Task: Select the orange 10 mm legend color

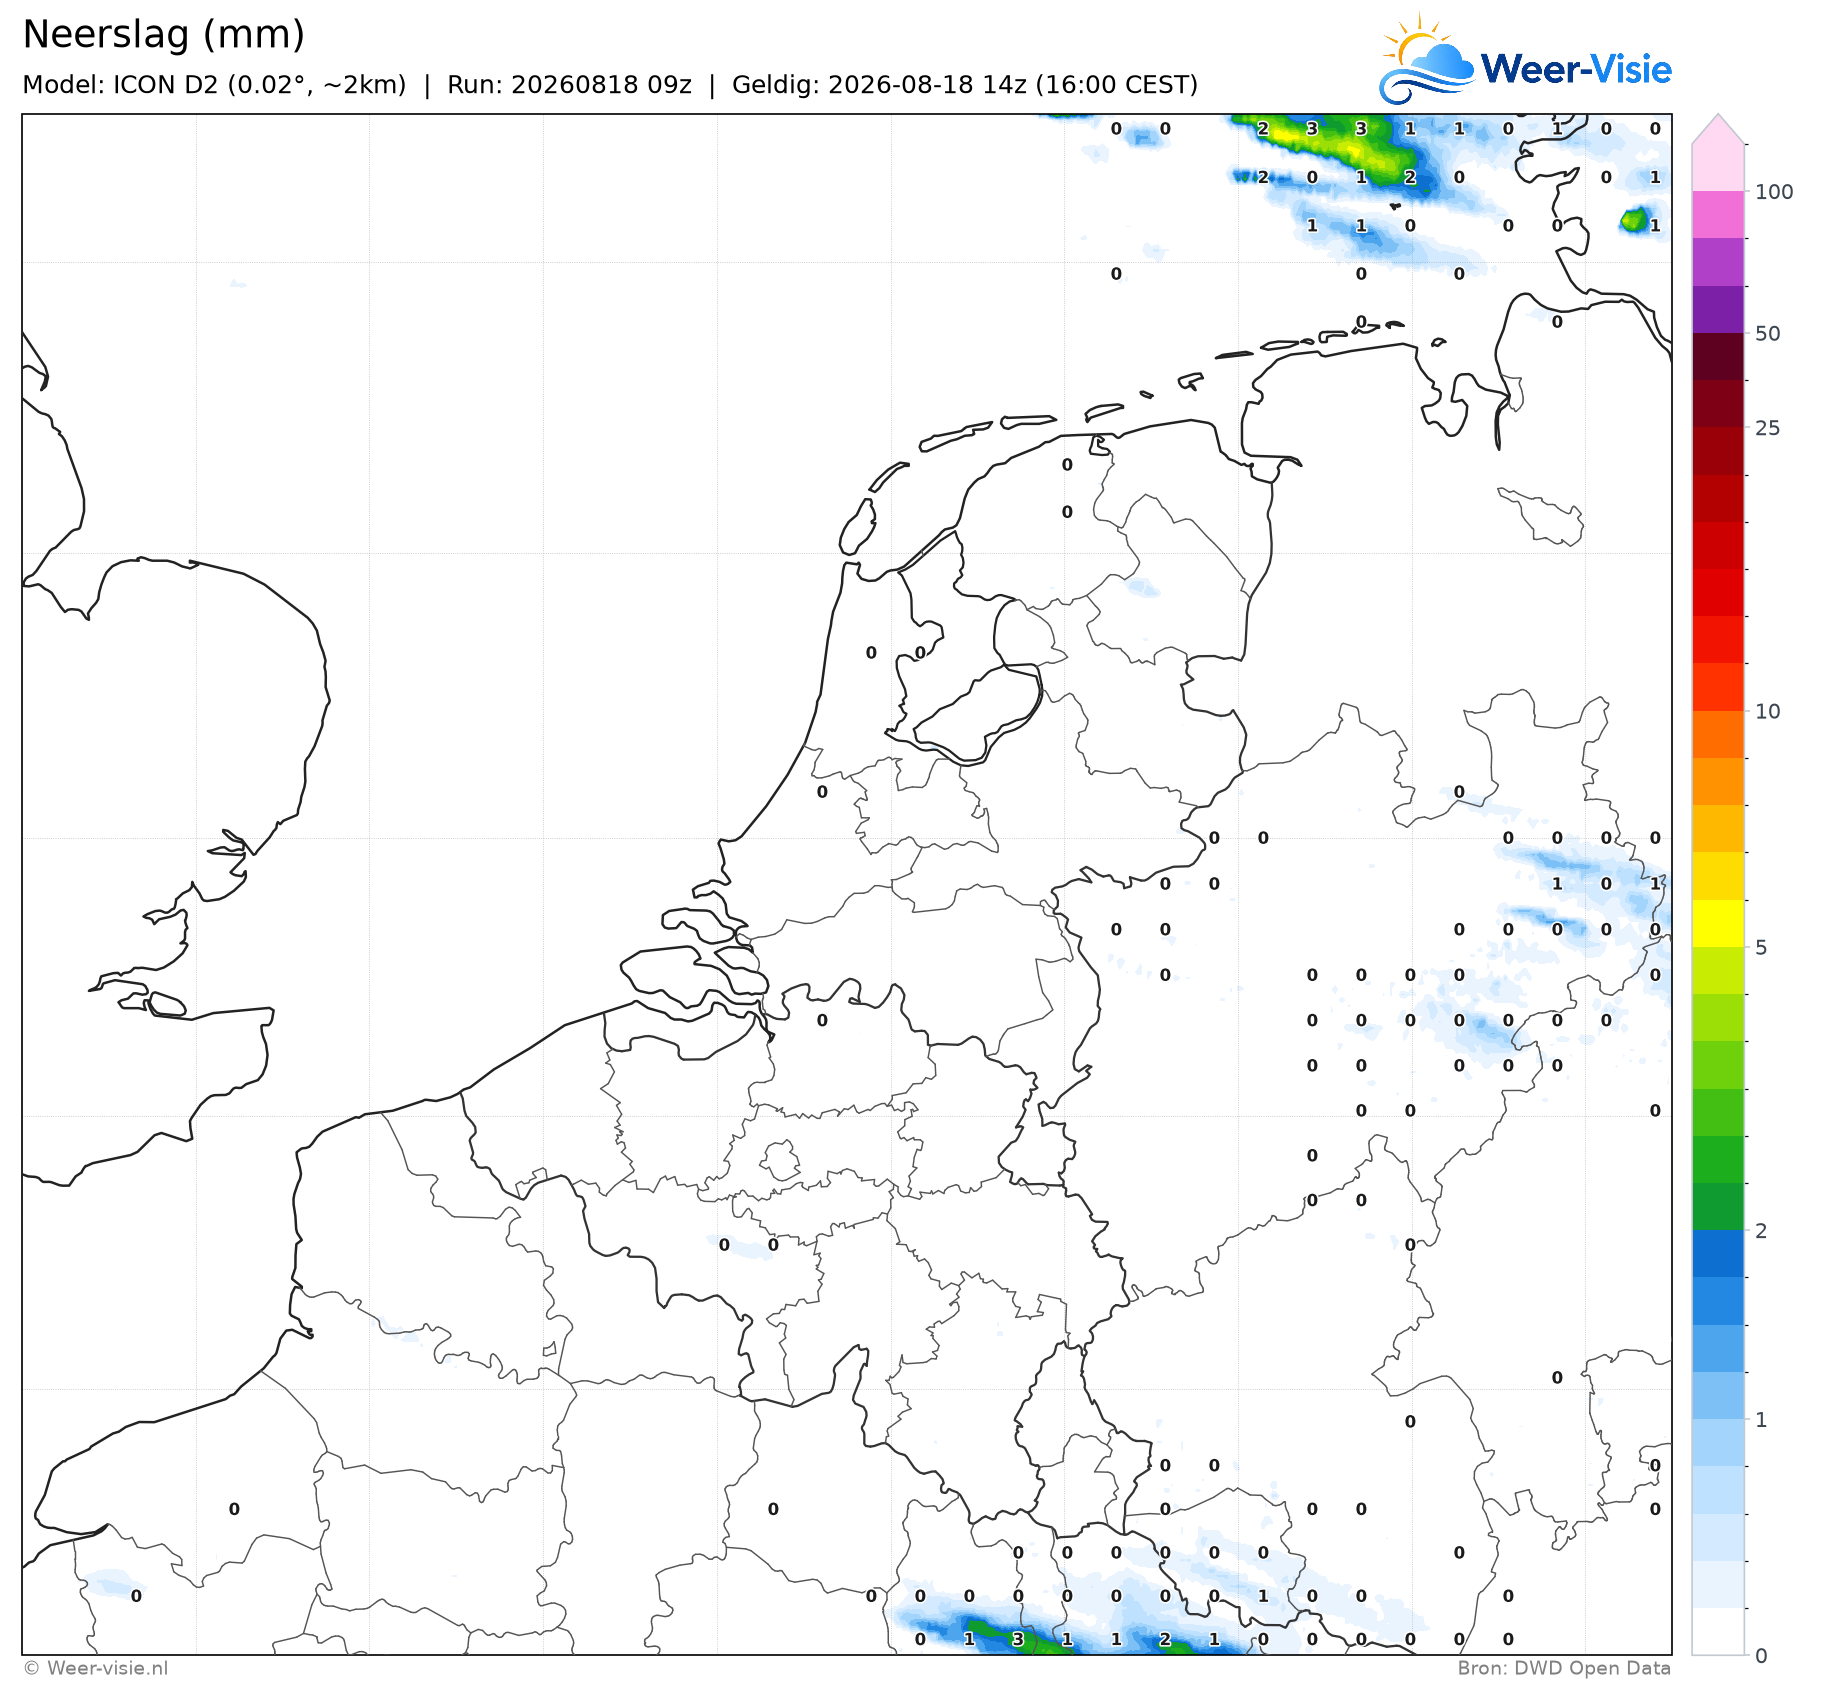Action: (x=1718, y=734)
